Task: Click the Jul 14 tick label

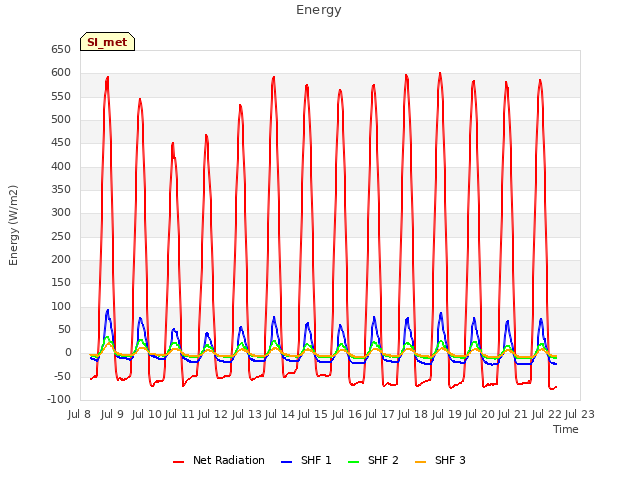Action: click(x=280, y=414)
